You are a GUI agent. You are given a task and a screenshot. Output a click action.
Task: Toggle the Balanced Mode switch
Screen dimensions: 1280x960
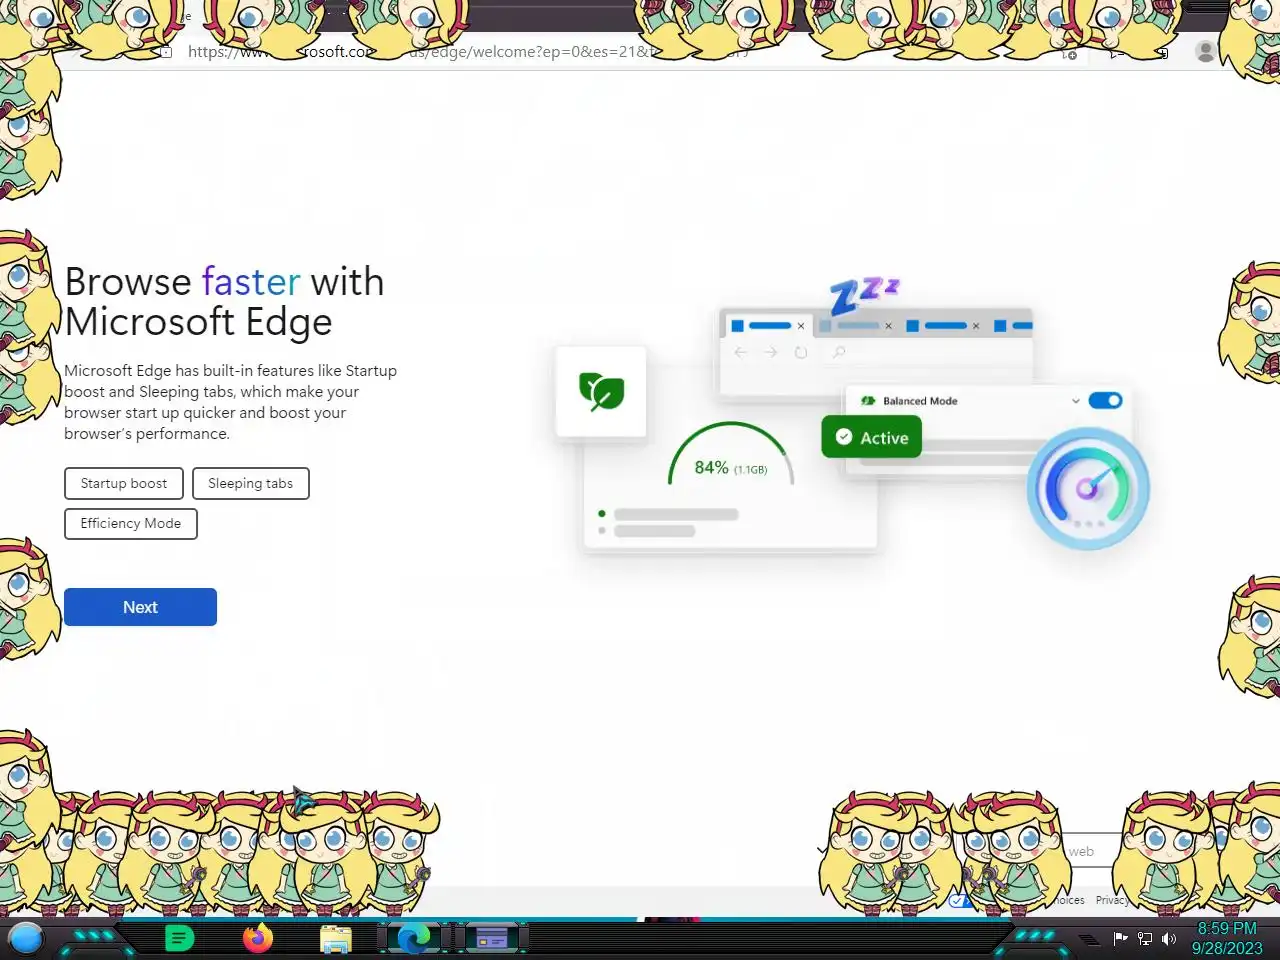(x=1105, y=400)
